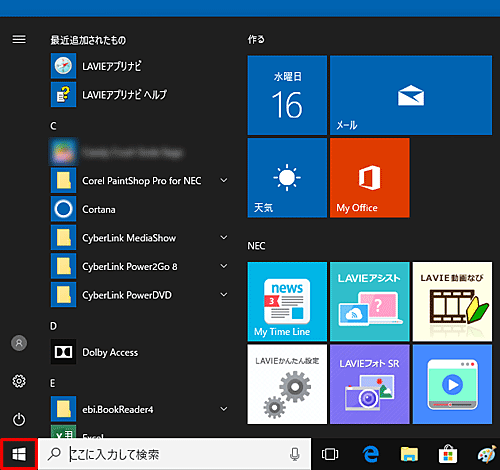Launch Dolby Access icon

coord(63,352)
